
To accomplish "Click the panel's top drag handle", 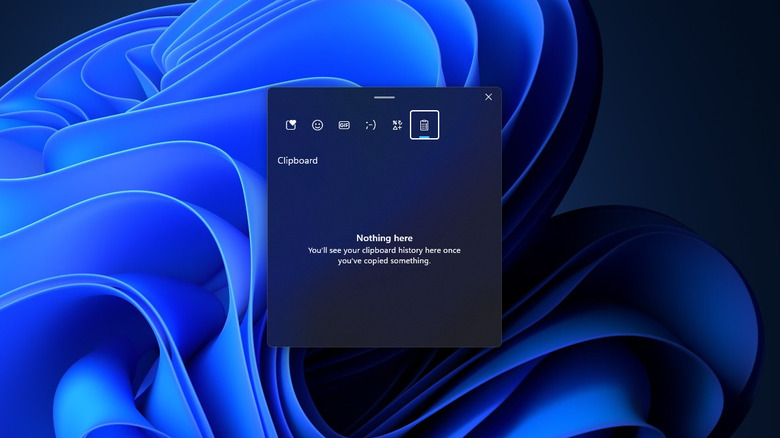I will 384,97.
